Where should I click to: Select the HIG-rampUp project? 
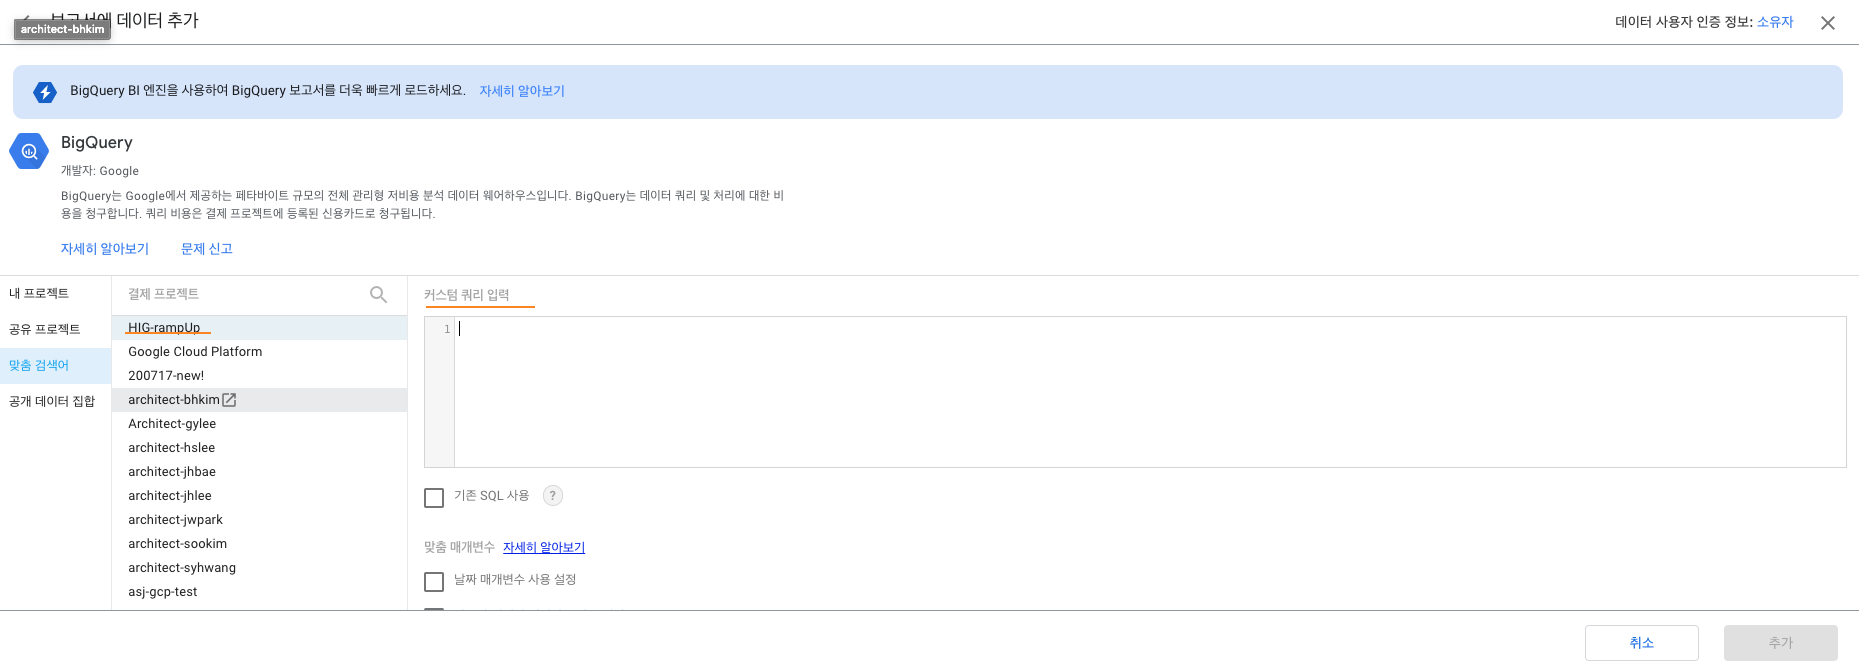[259, 328]
